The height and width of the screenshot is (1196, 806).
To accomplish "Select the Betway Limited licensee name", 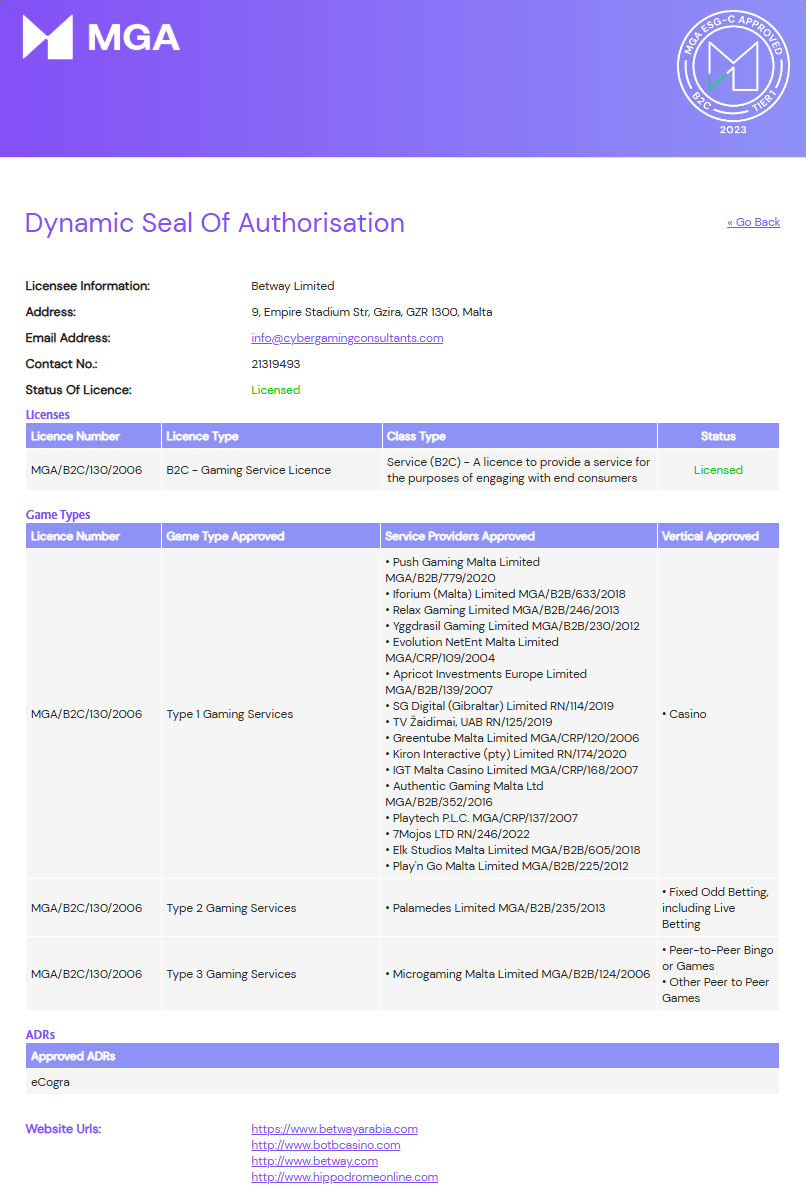I will tap(293, 286).
